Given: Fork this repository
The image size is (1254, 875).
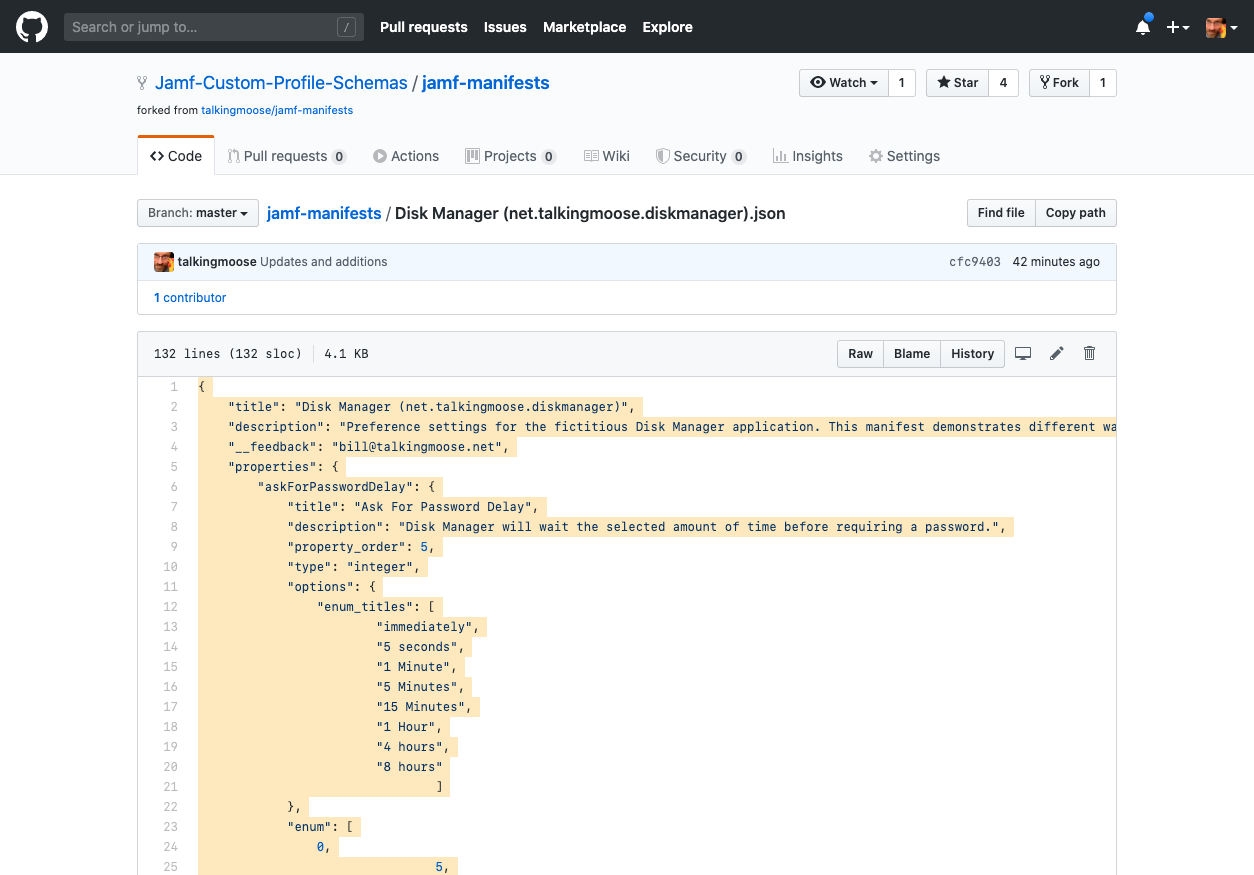Looking at the screenshot, I should point(1059,83).
